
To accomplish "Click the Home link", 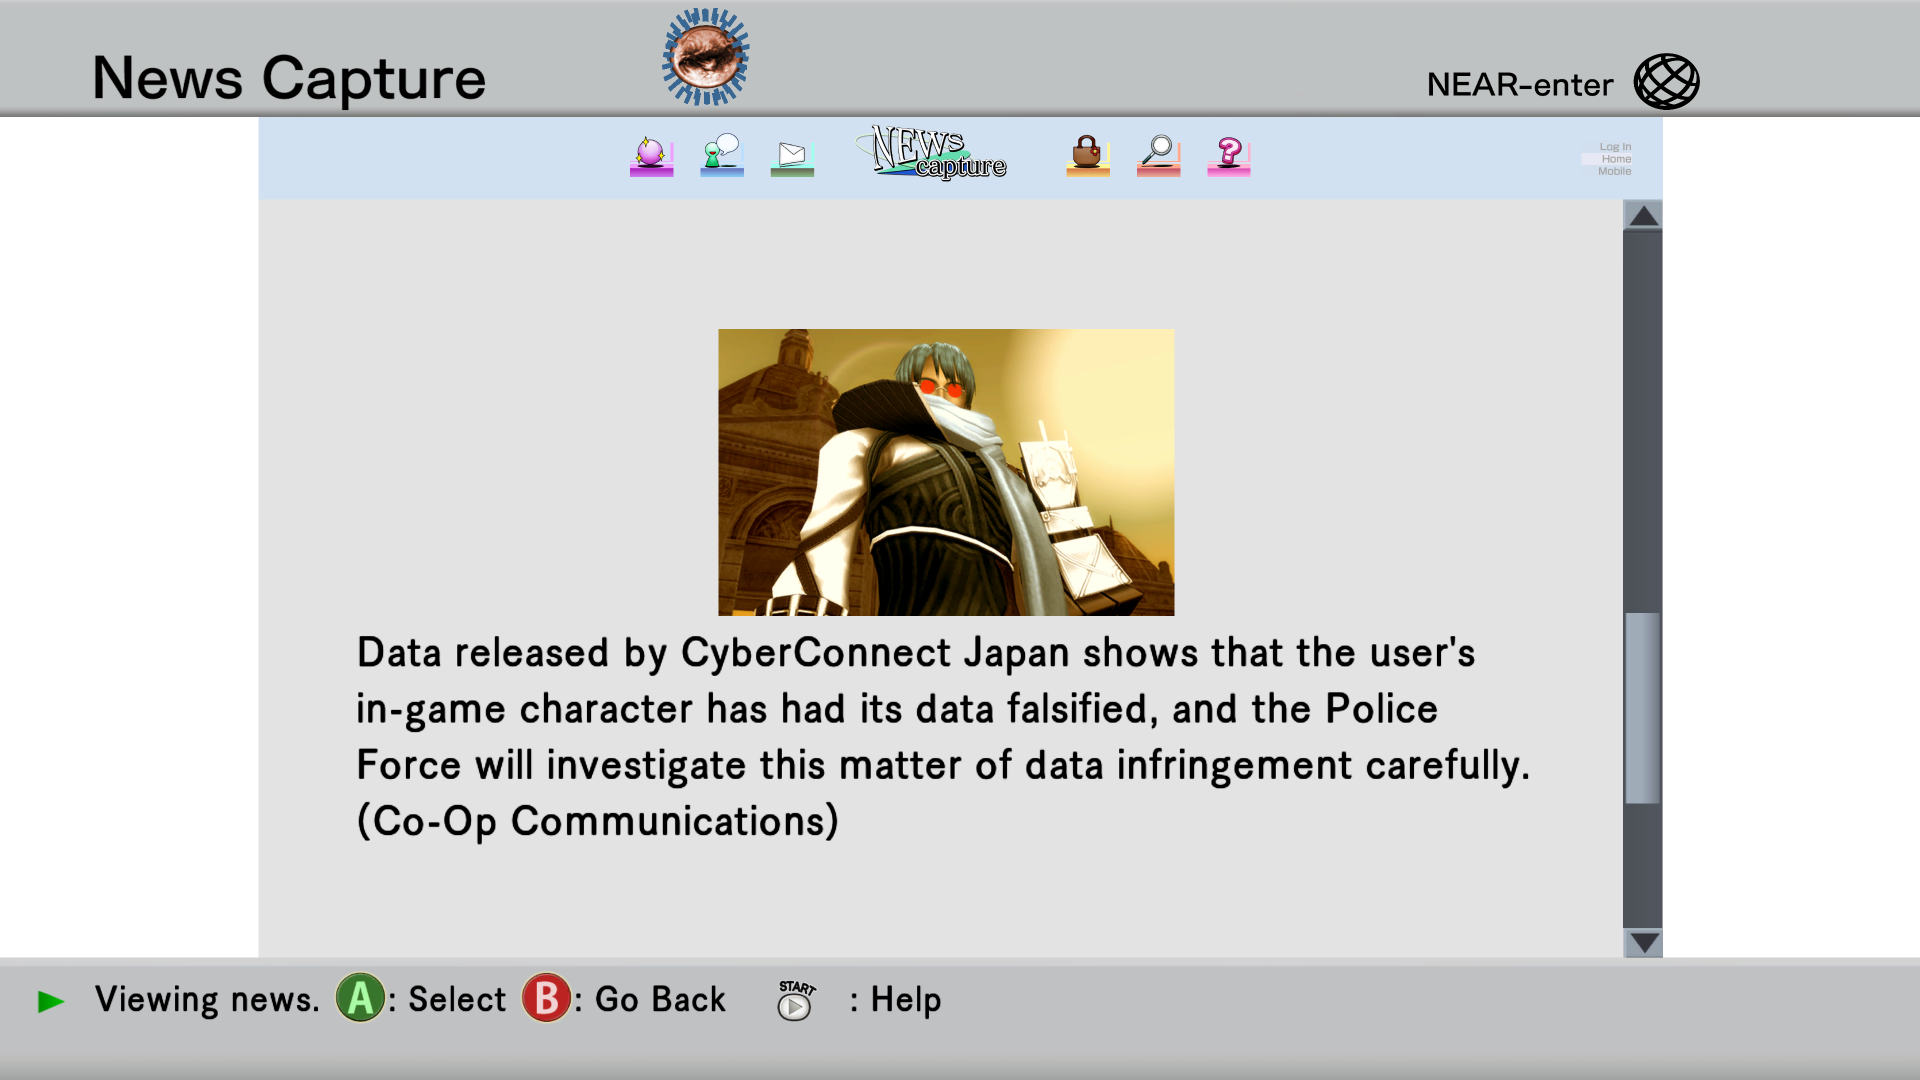I will coord(1616,159).
